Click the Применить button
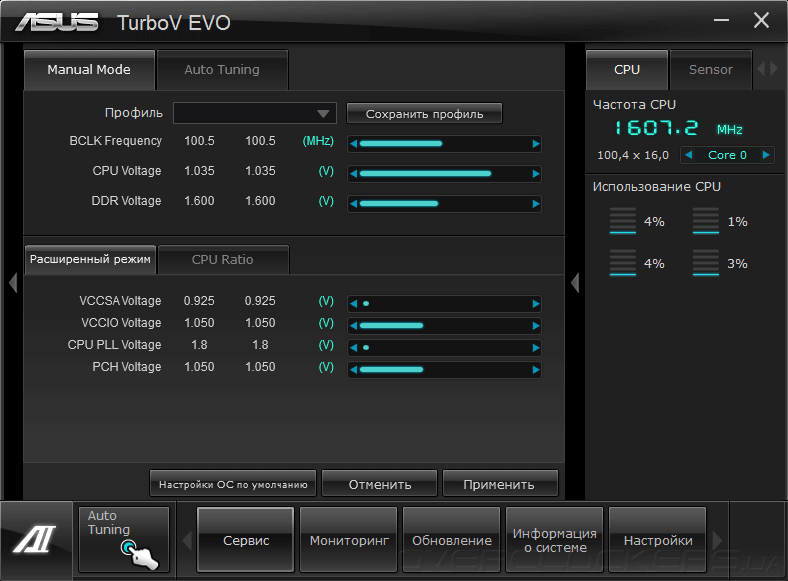Image resolution: width=788 pixels, height=581 pixels. pos(500,484)
